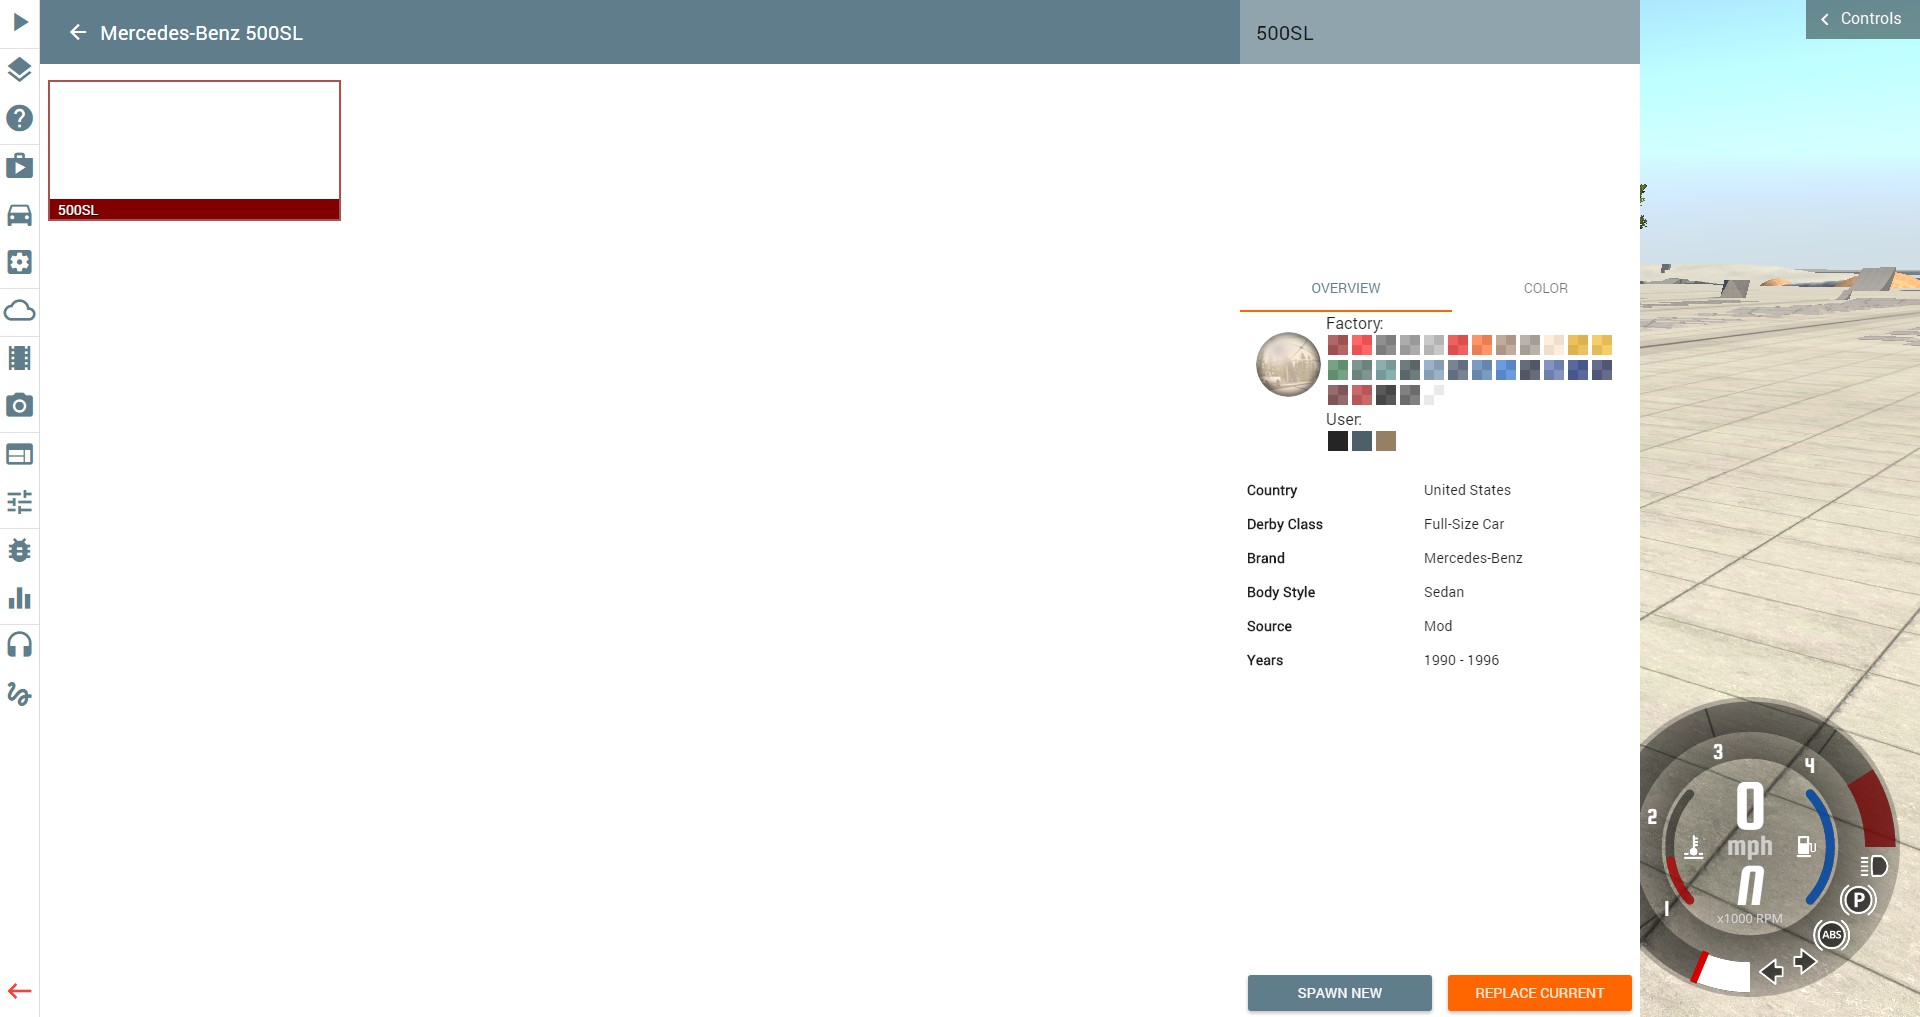
Task: Open the Options sliders icon
Action: tap(20, 502)
